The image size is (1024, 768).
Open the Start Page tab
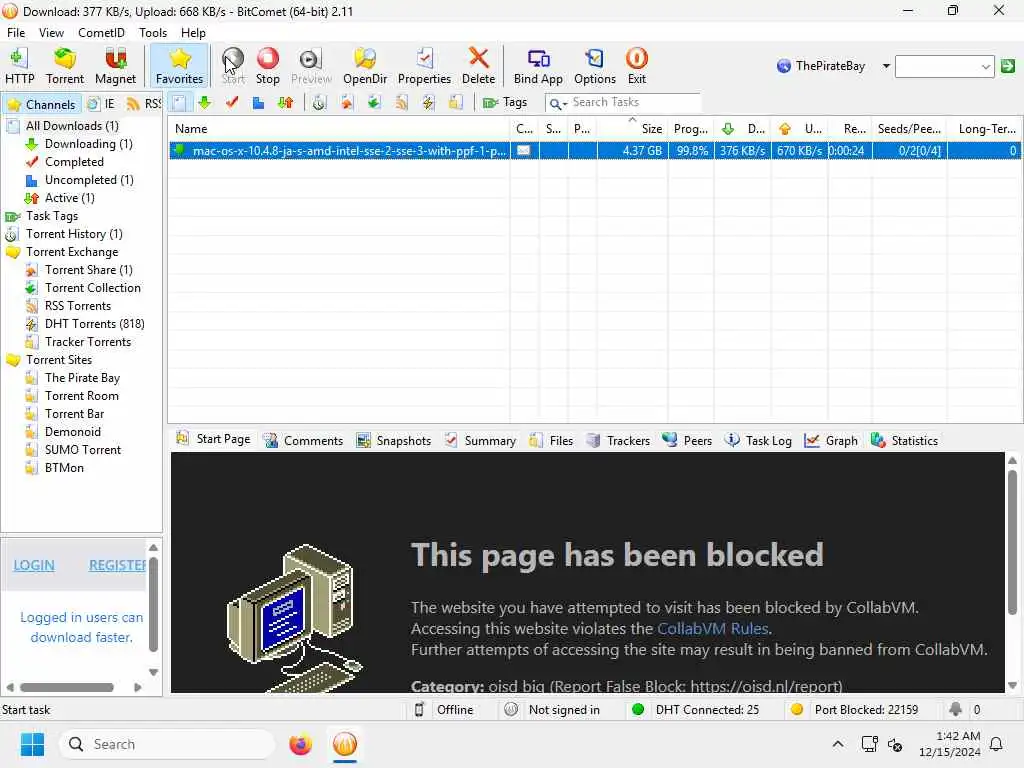[x=214, y=440]
